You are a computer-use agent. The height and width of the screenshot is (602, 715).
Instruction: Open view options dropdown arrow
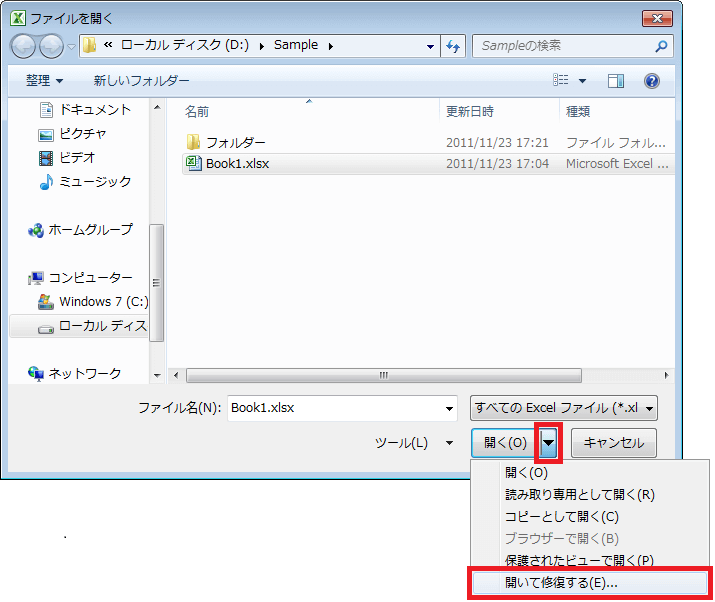pos(582,81)
